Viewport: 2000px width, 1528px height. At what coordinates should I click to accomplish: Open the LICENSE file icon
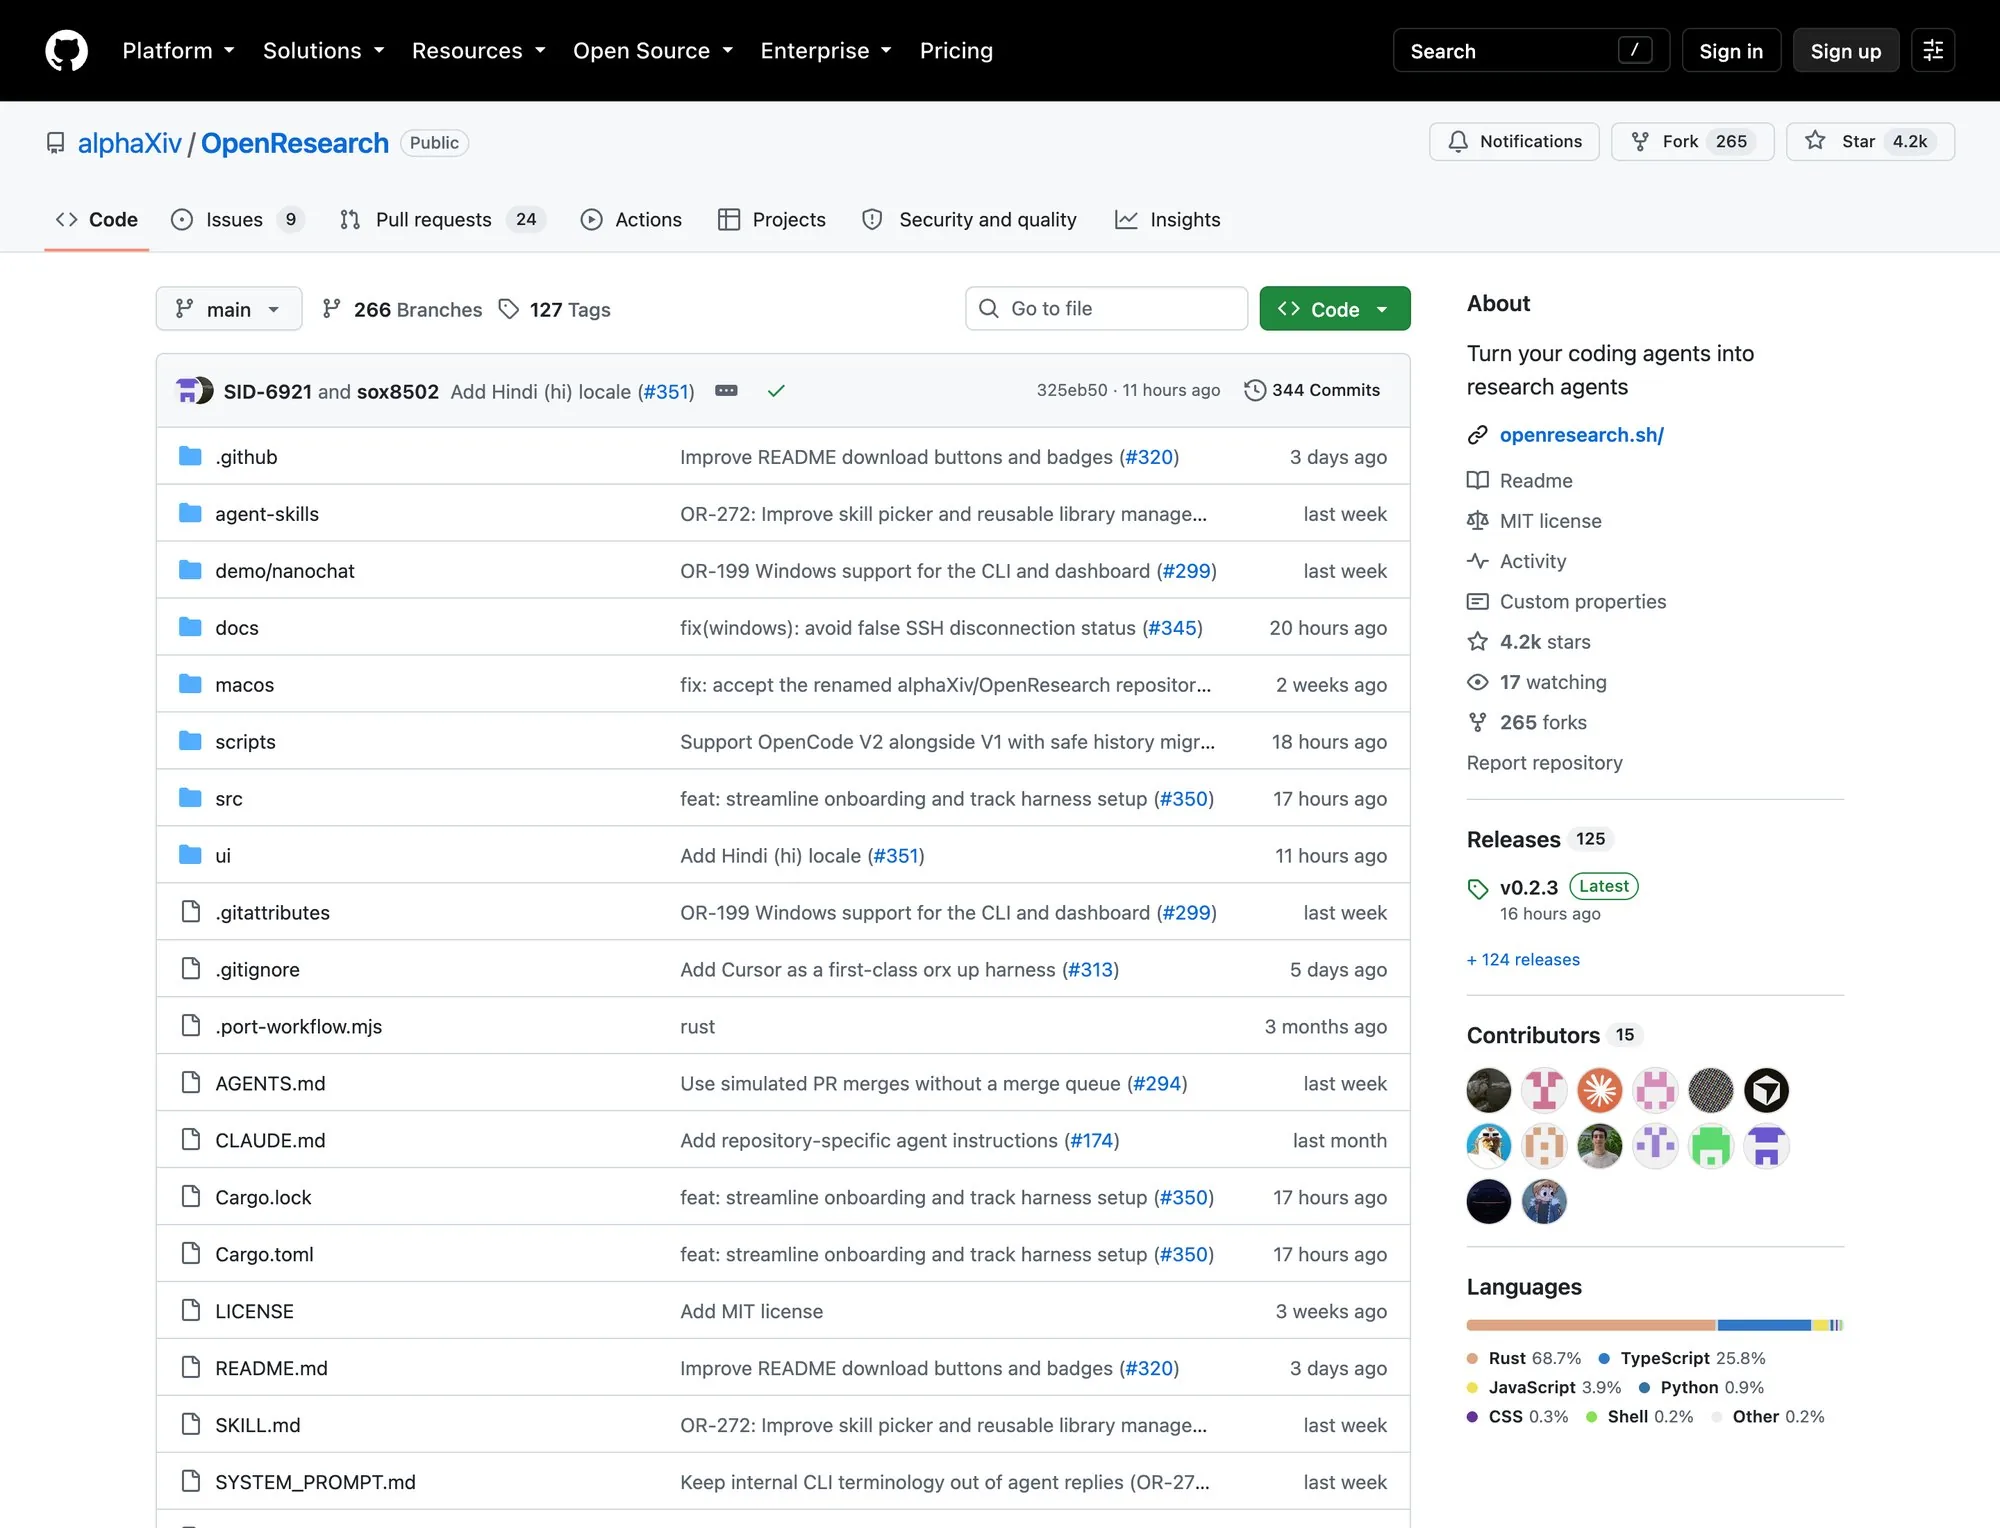tap(190, 1311)
